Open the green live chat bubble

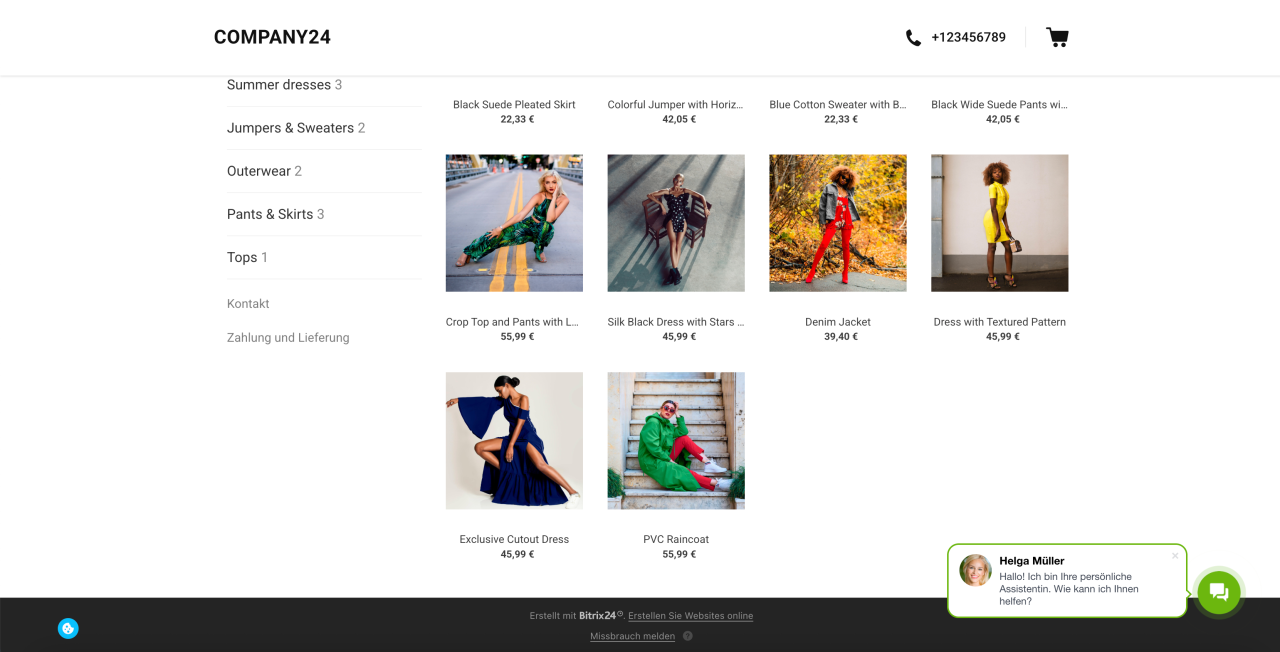click(1218, 592)
